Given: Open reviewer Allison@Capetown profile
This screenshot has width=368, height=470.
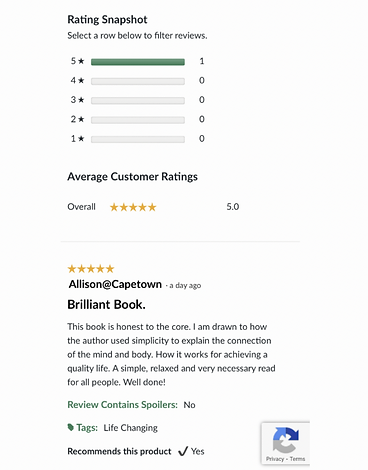Looking at the screenshot, I should (115, 284).
